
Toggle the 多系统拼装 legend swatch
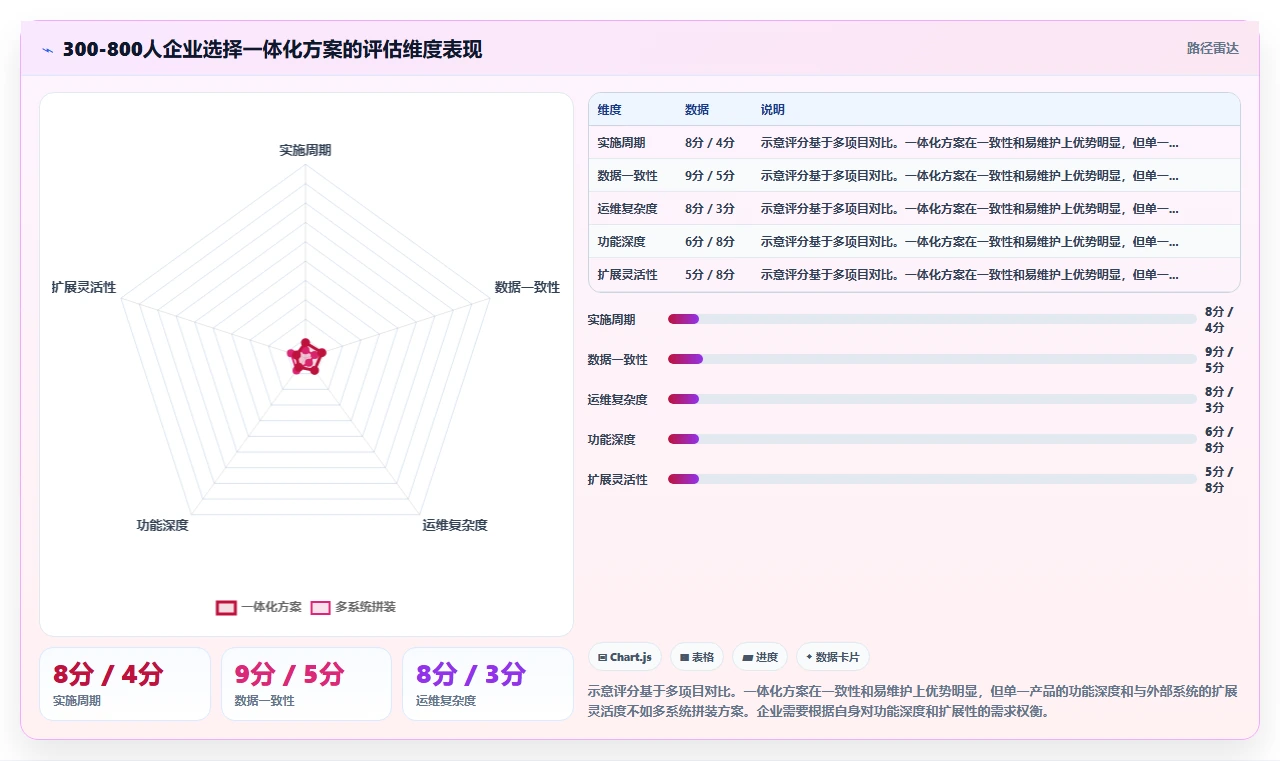pos(320,607)
